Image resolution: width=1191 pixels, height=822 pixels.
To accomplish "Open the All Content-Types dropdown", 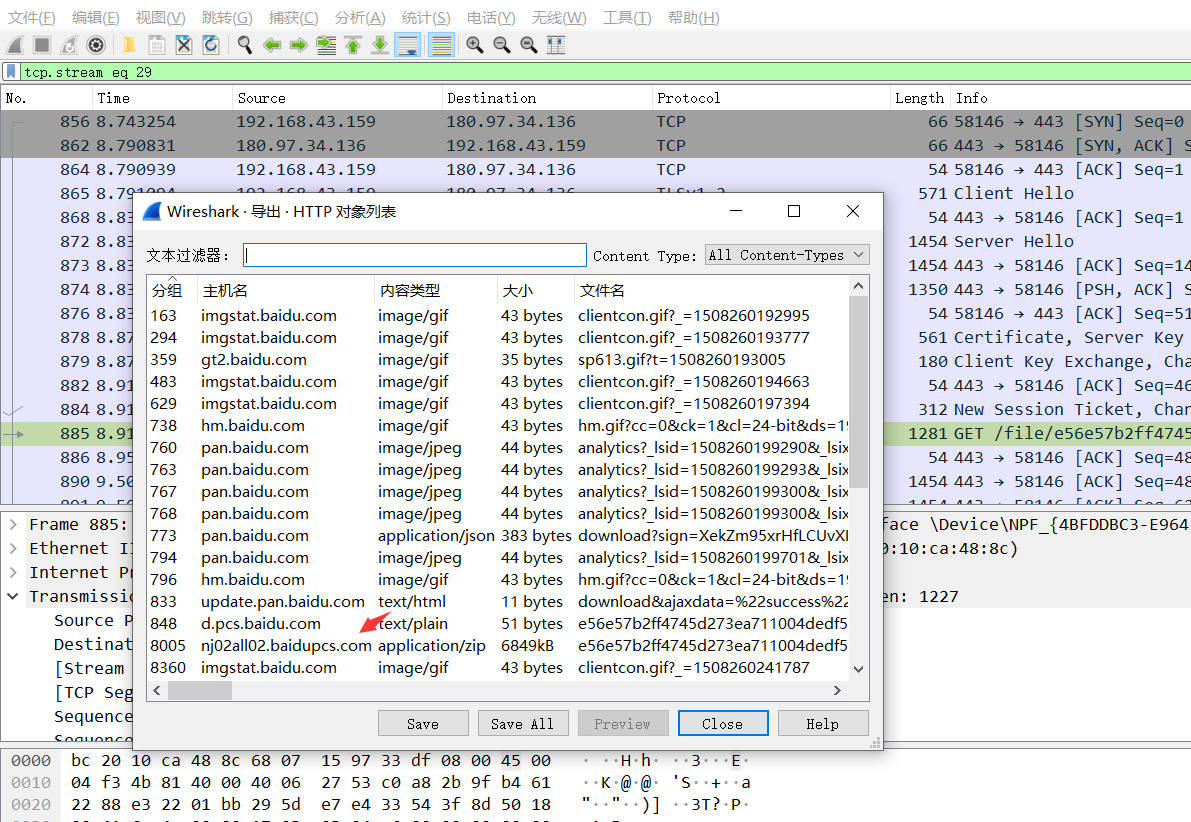I will click(787, 255).
